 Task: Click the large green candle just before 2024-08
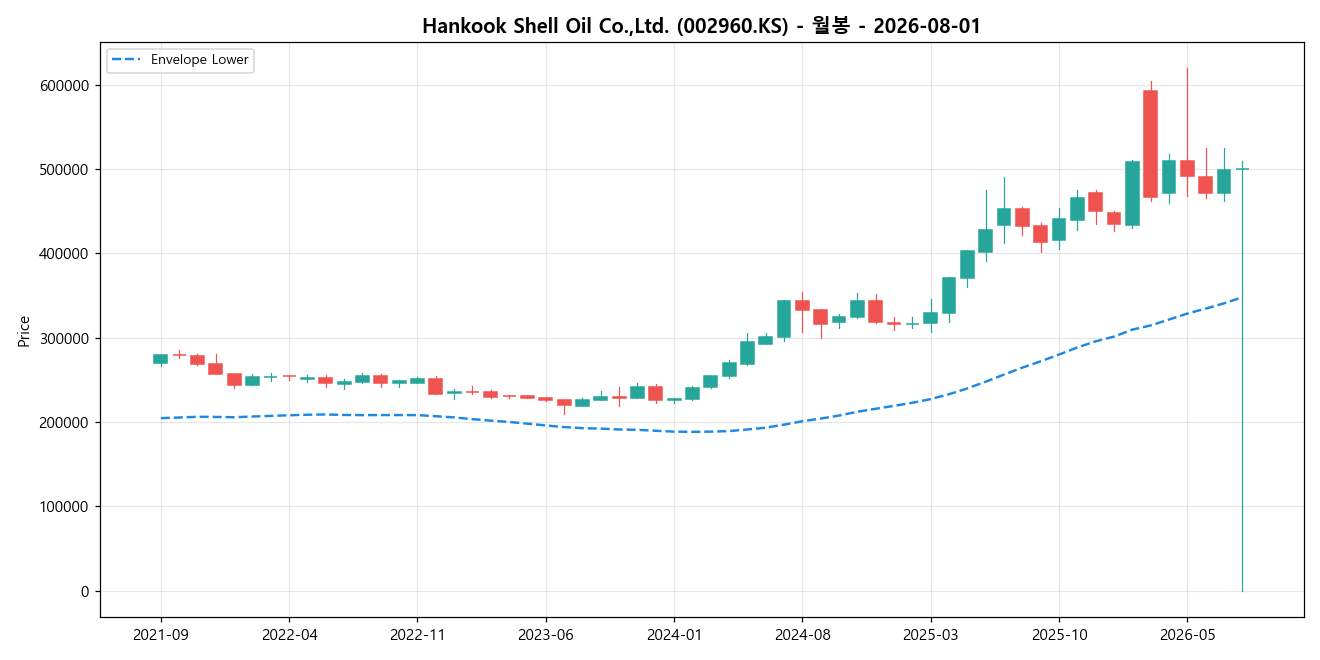pos(784,319)
